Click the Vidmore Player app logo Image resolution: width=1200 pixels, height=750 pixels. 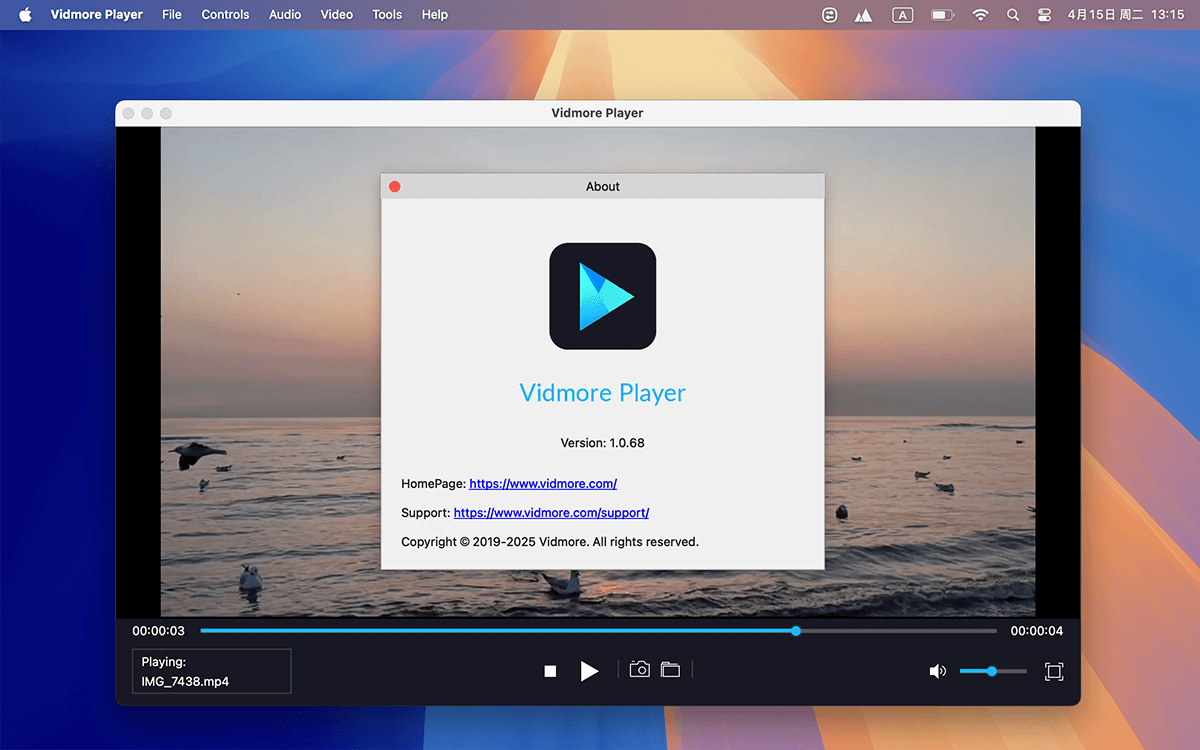pyautogui.click(x=603, y=296)
